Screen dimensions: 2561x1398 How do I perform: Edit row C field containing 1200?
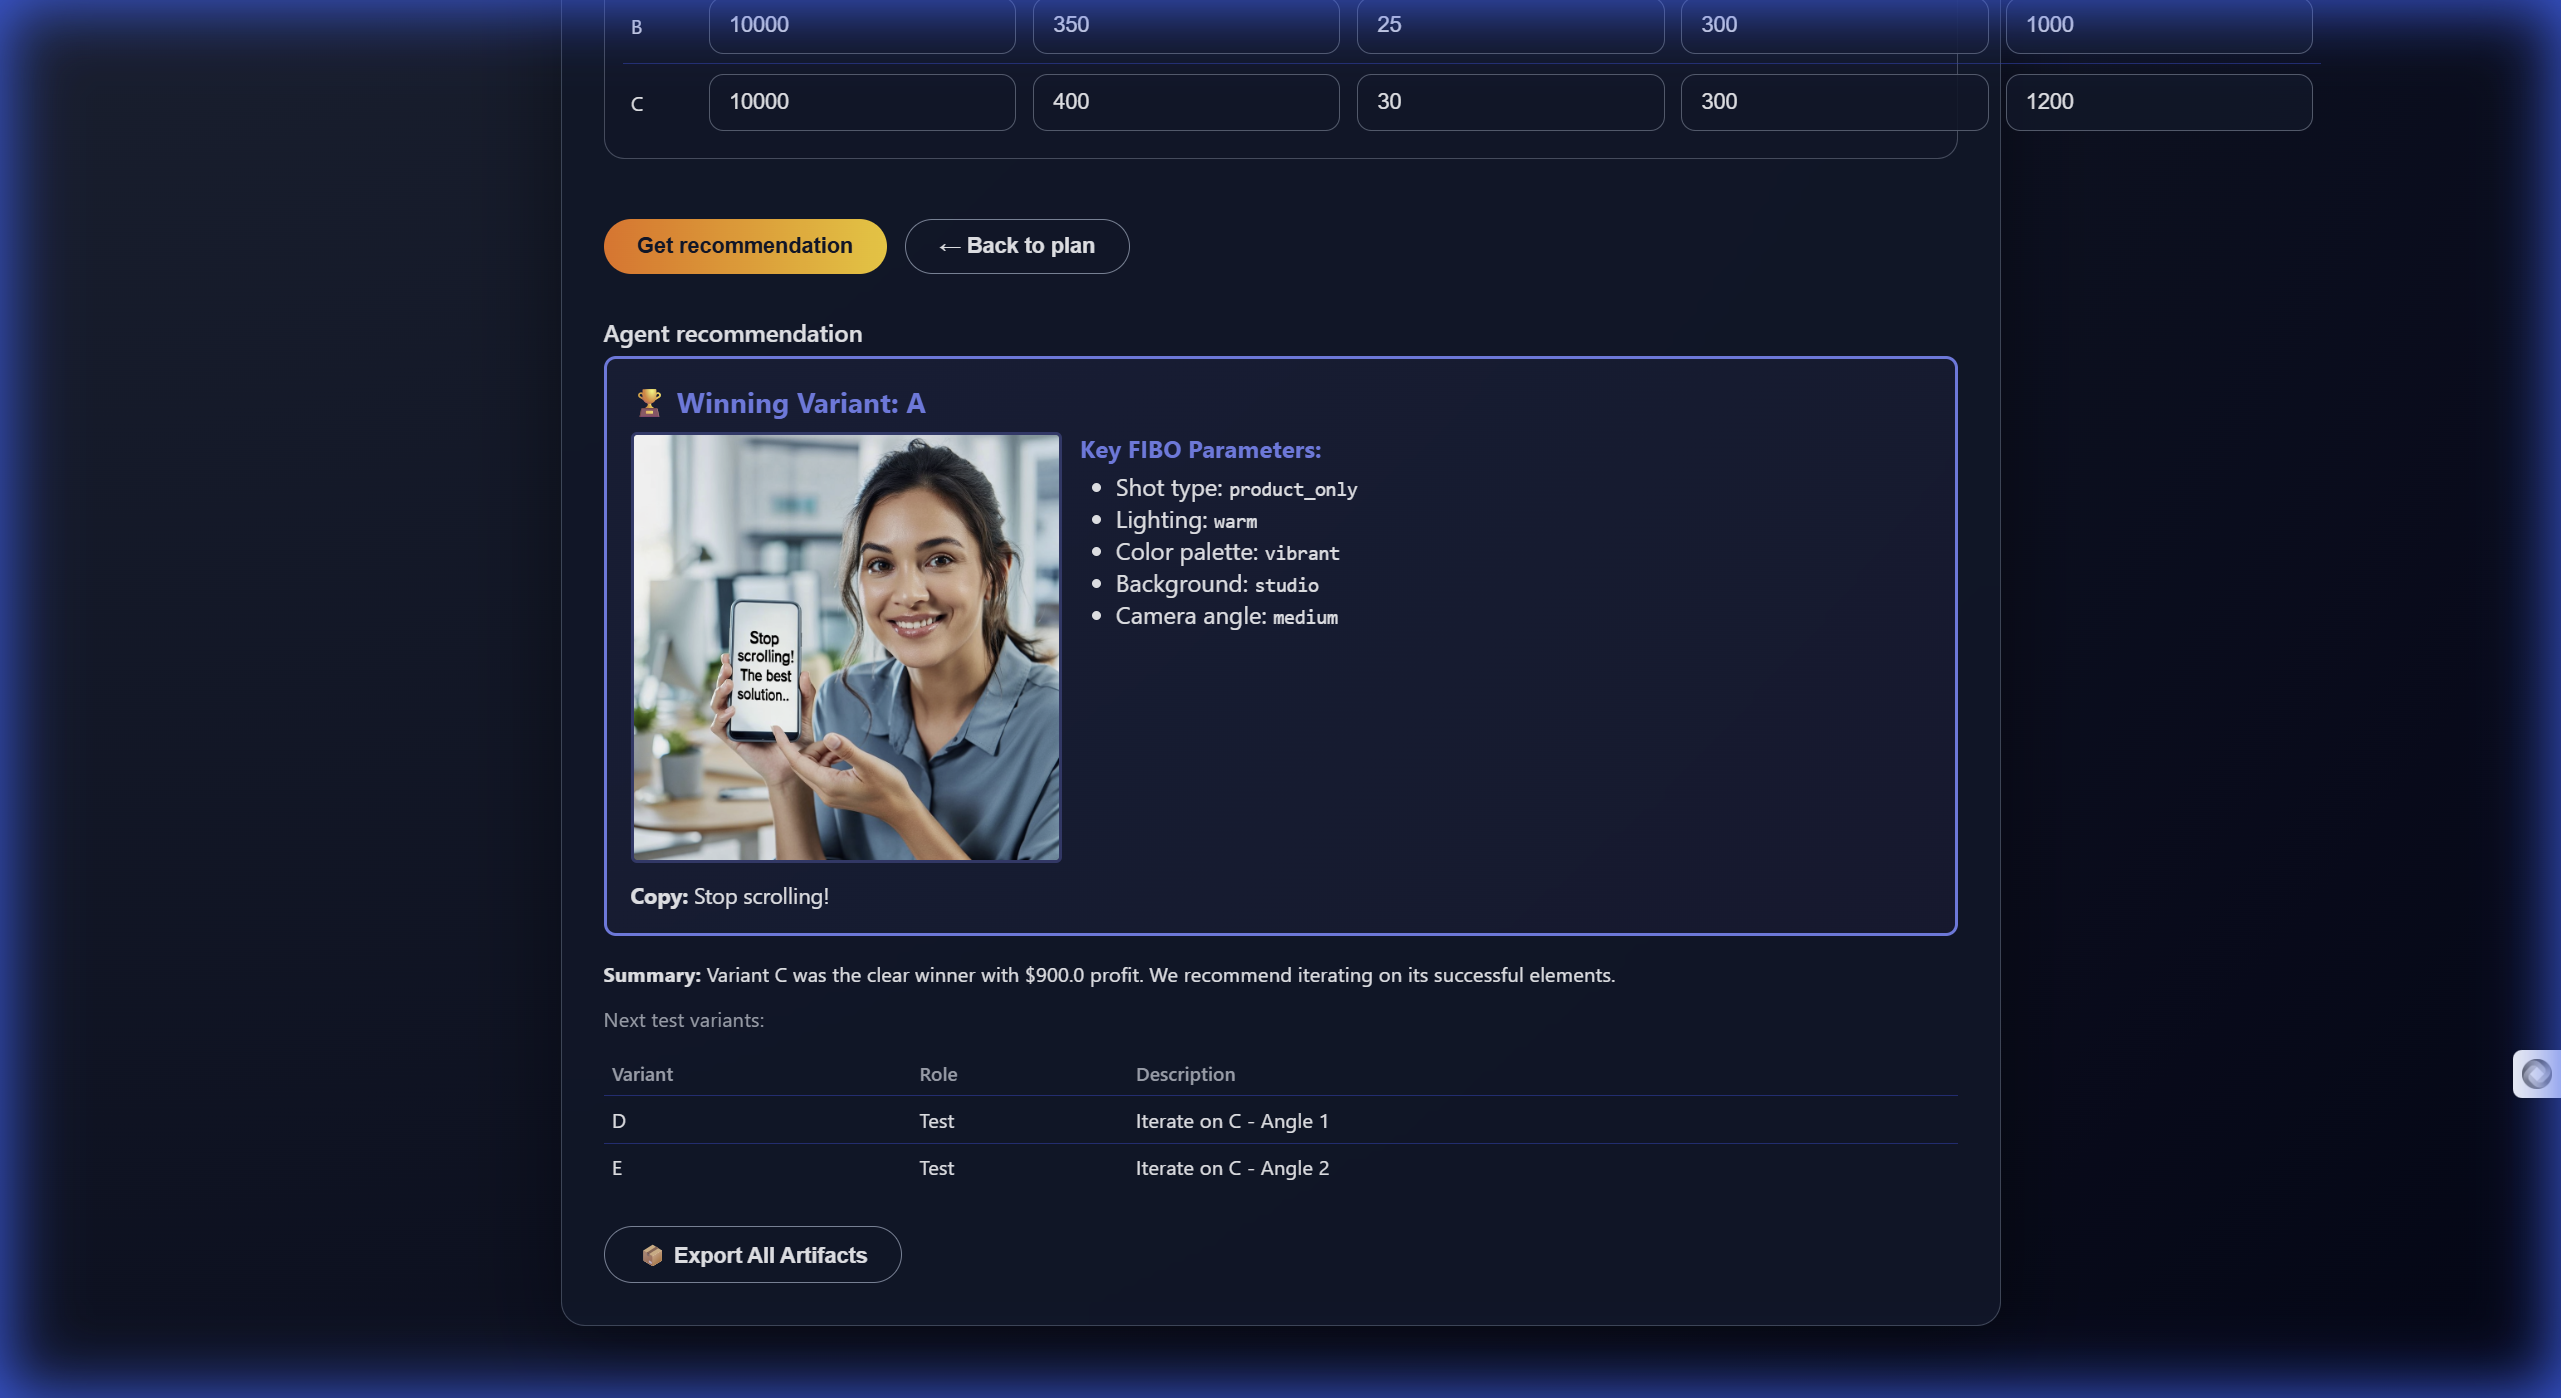(2158, 102)
